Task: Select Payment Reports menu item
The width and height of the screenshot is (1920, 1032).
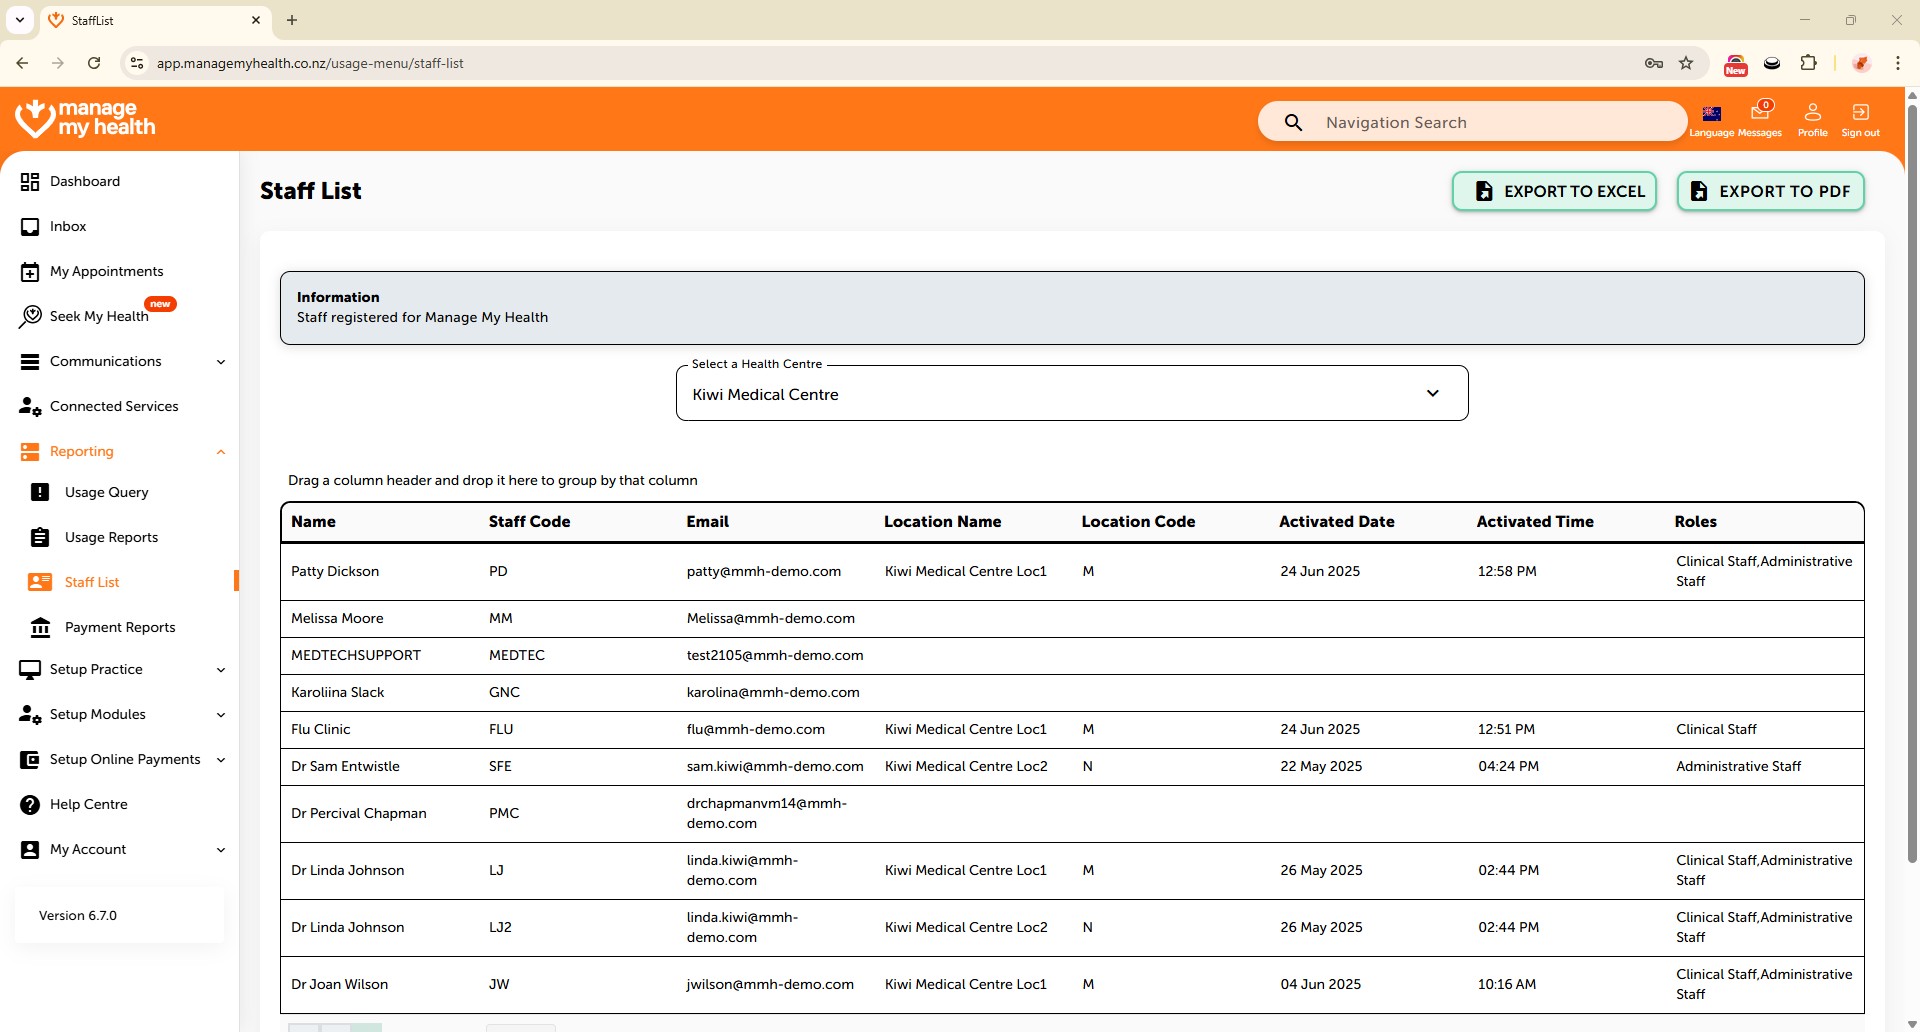Action: coord(120,627)
